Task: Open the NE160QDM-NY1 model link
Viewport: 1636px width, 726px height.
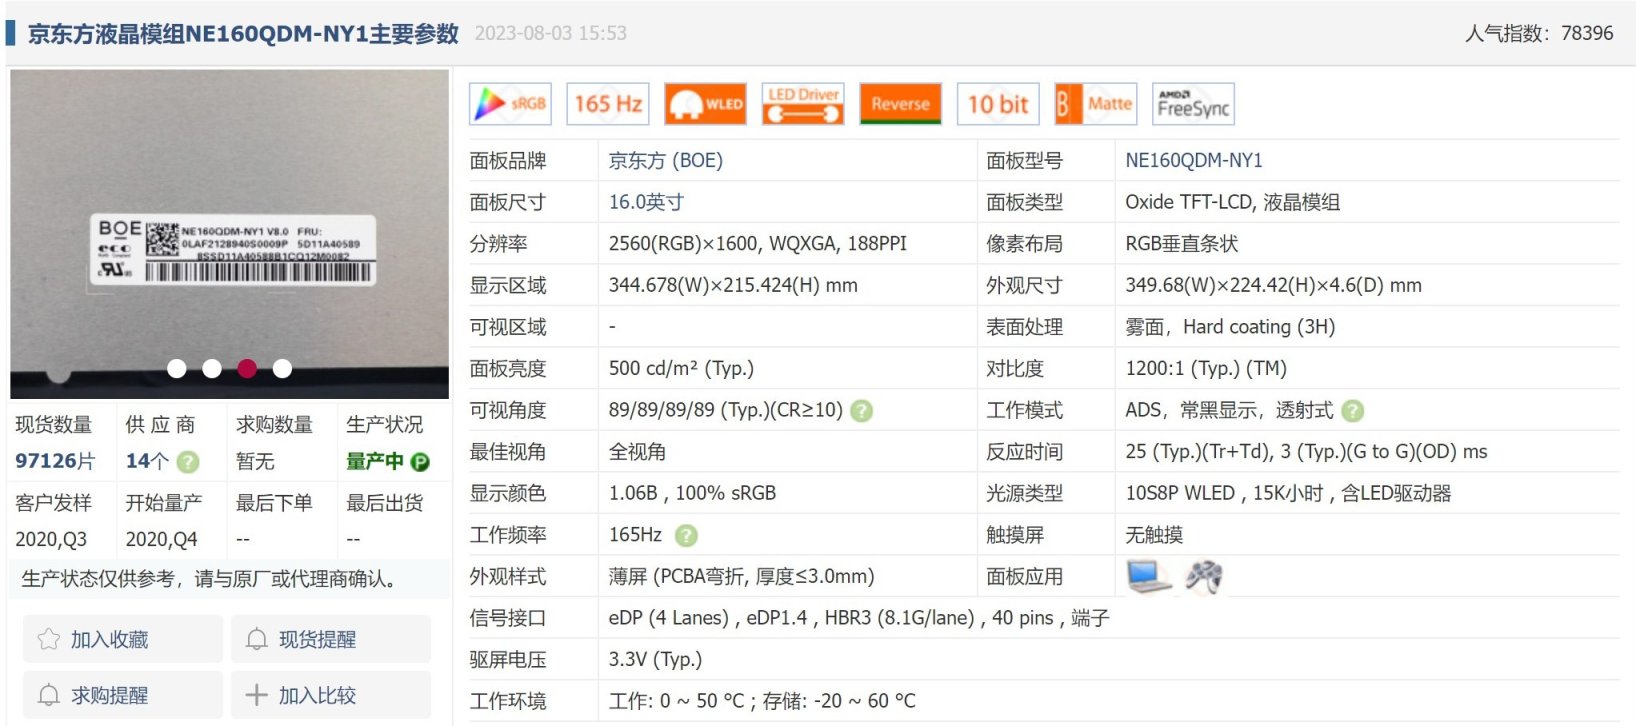Action: (x=1194, y=161)
